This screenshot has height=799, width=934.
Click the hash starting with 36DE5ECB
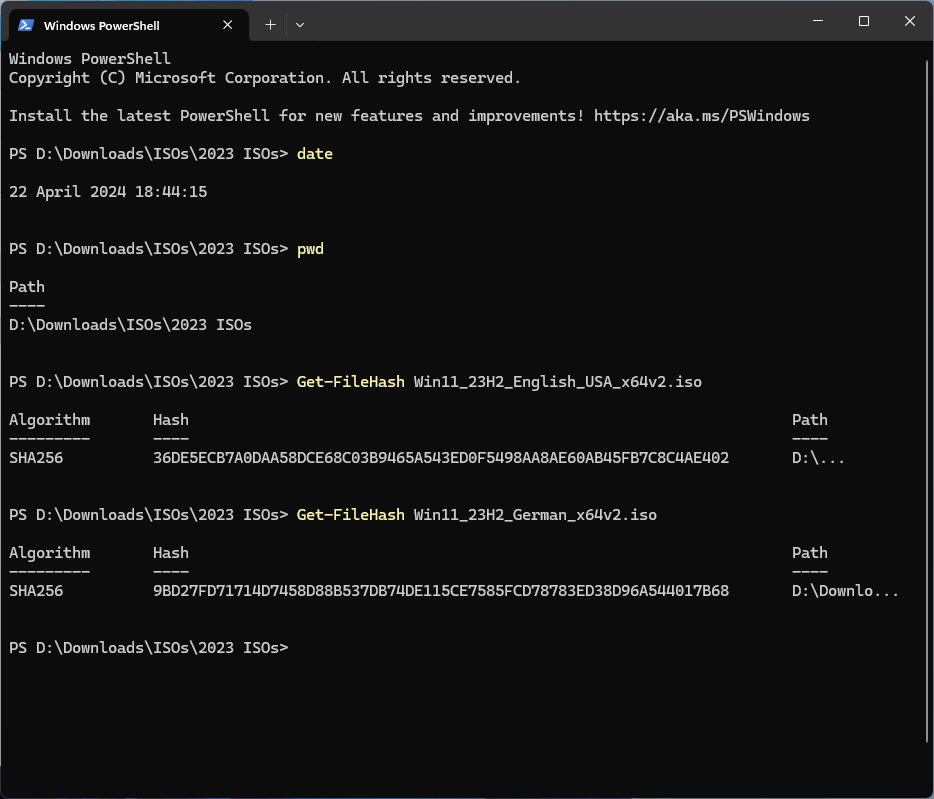[x=441, y=458]
